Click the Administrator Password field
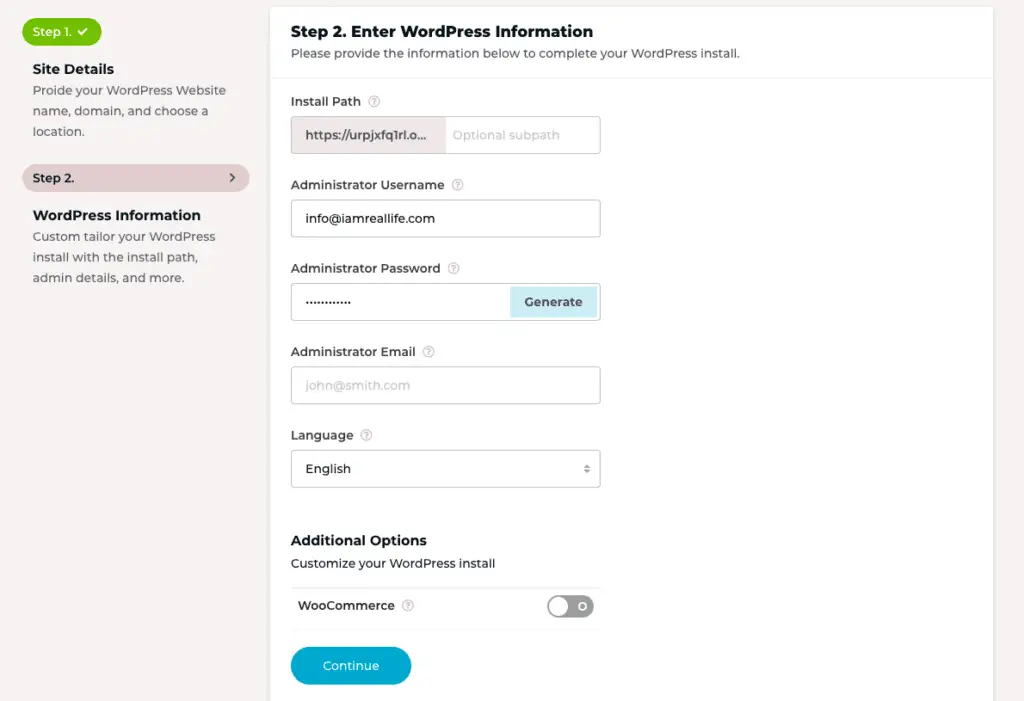 tap(400, 302)
